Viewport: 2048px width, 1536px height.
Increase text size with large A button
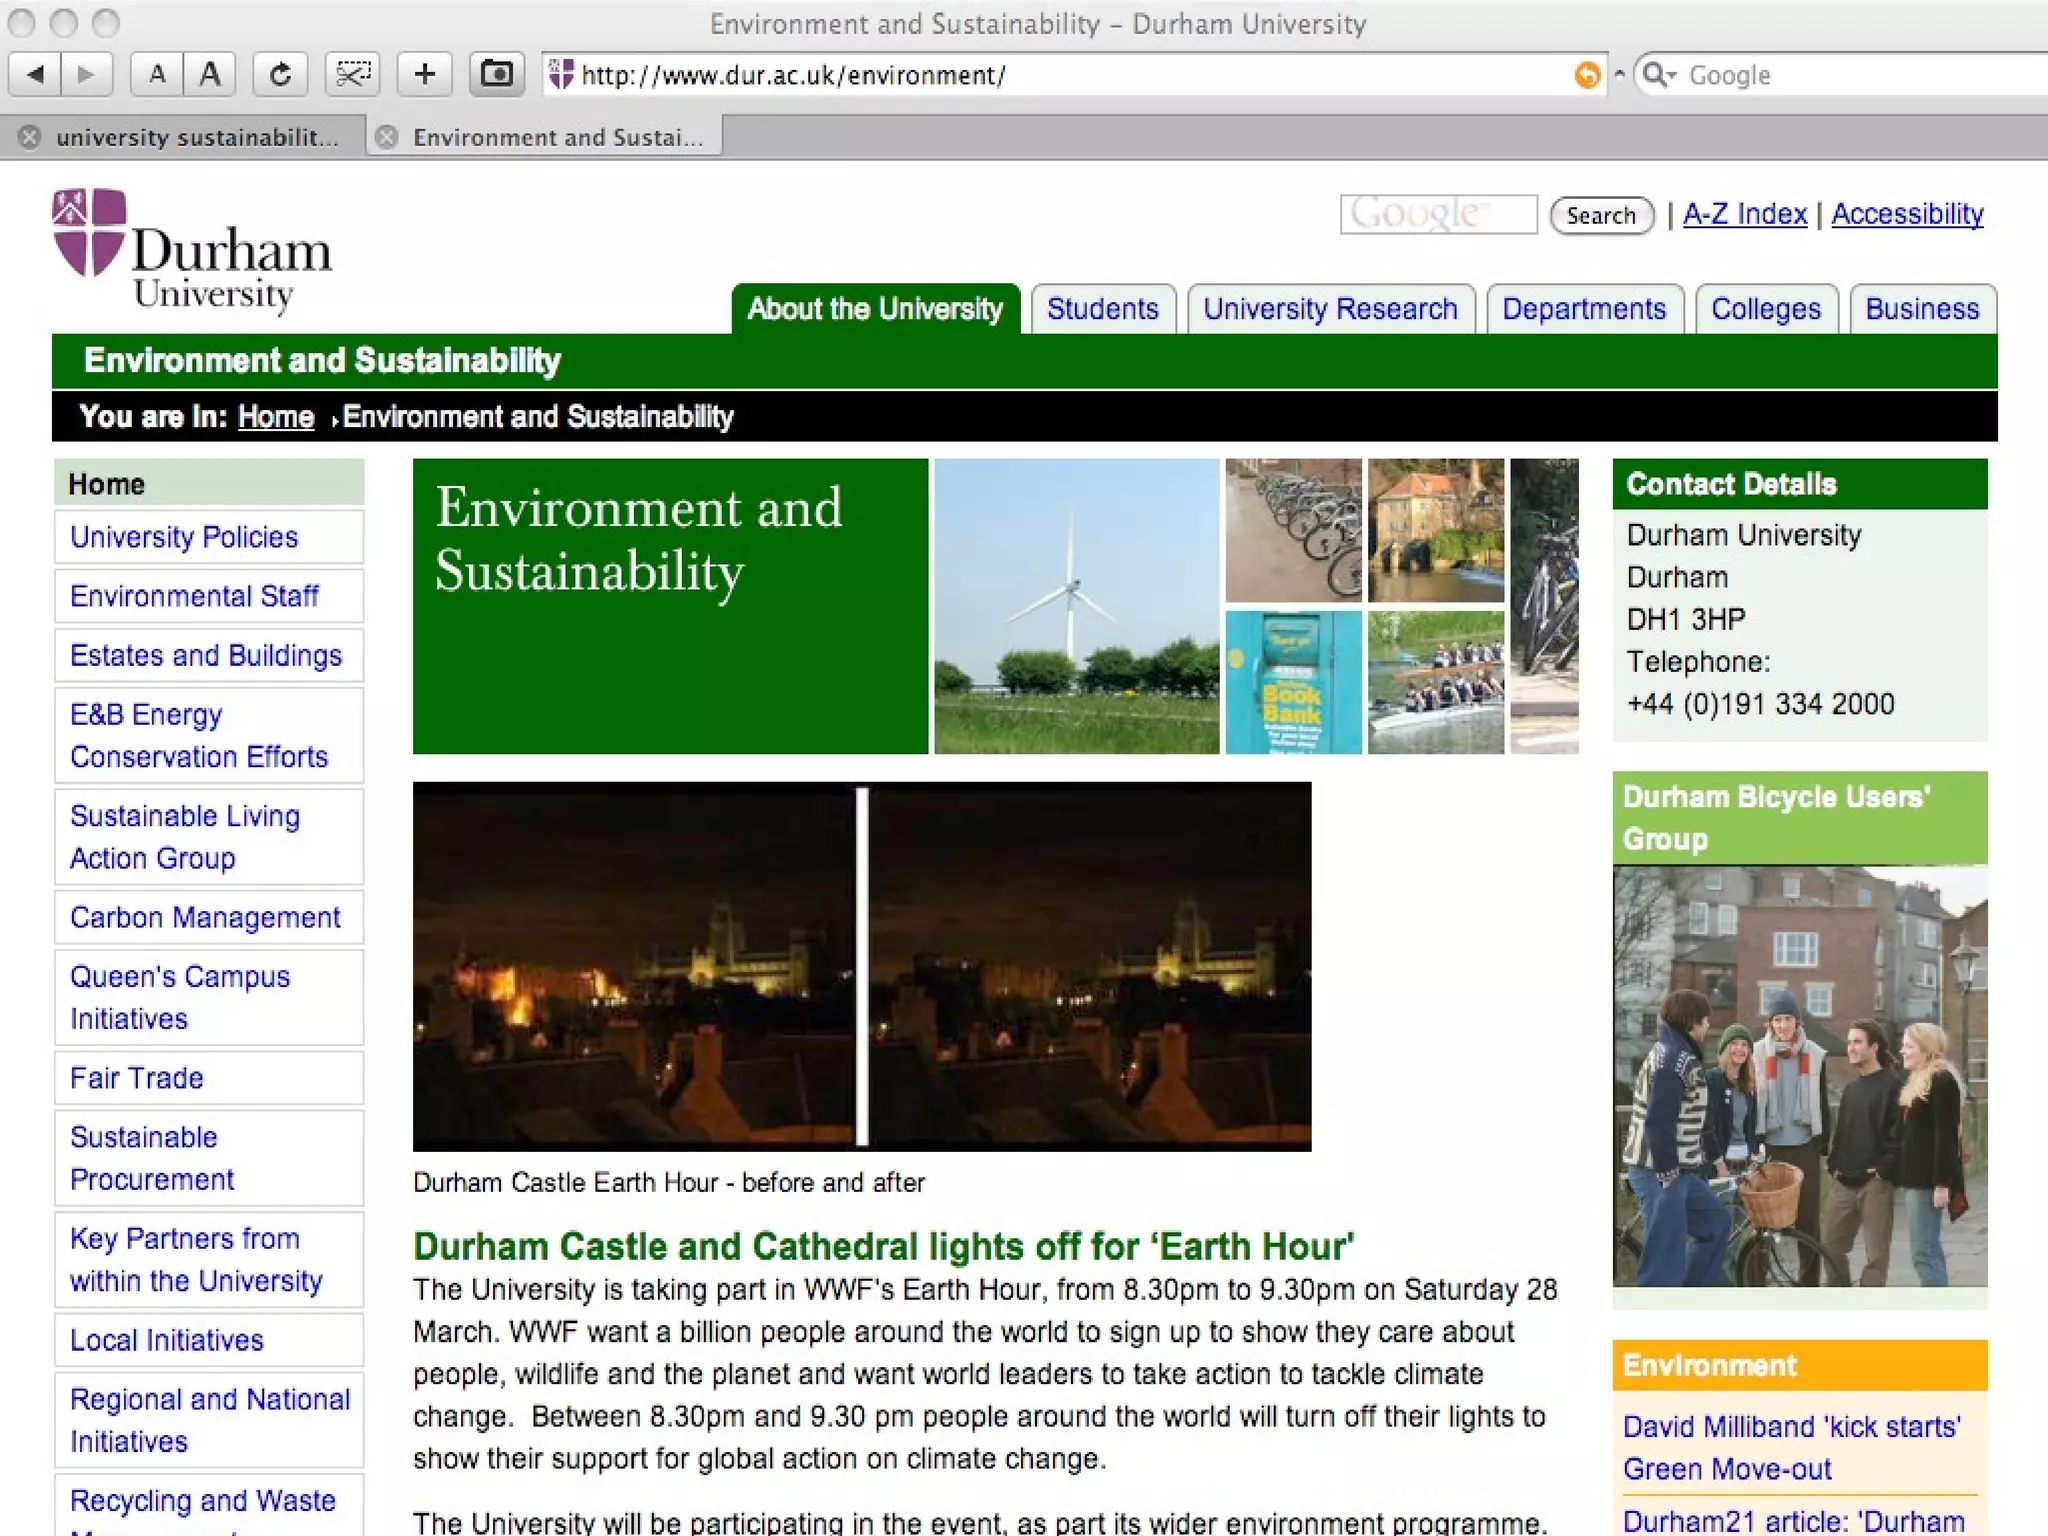point(210,75)
